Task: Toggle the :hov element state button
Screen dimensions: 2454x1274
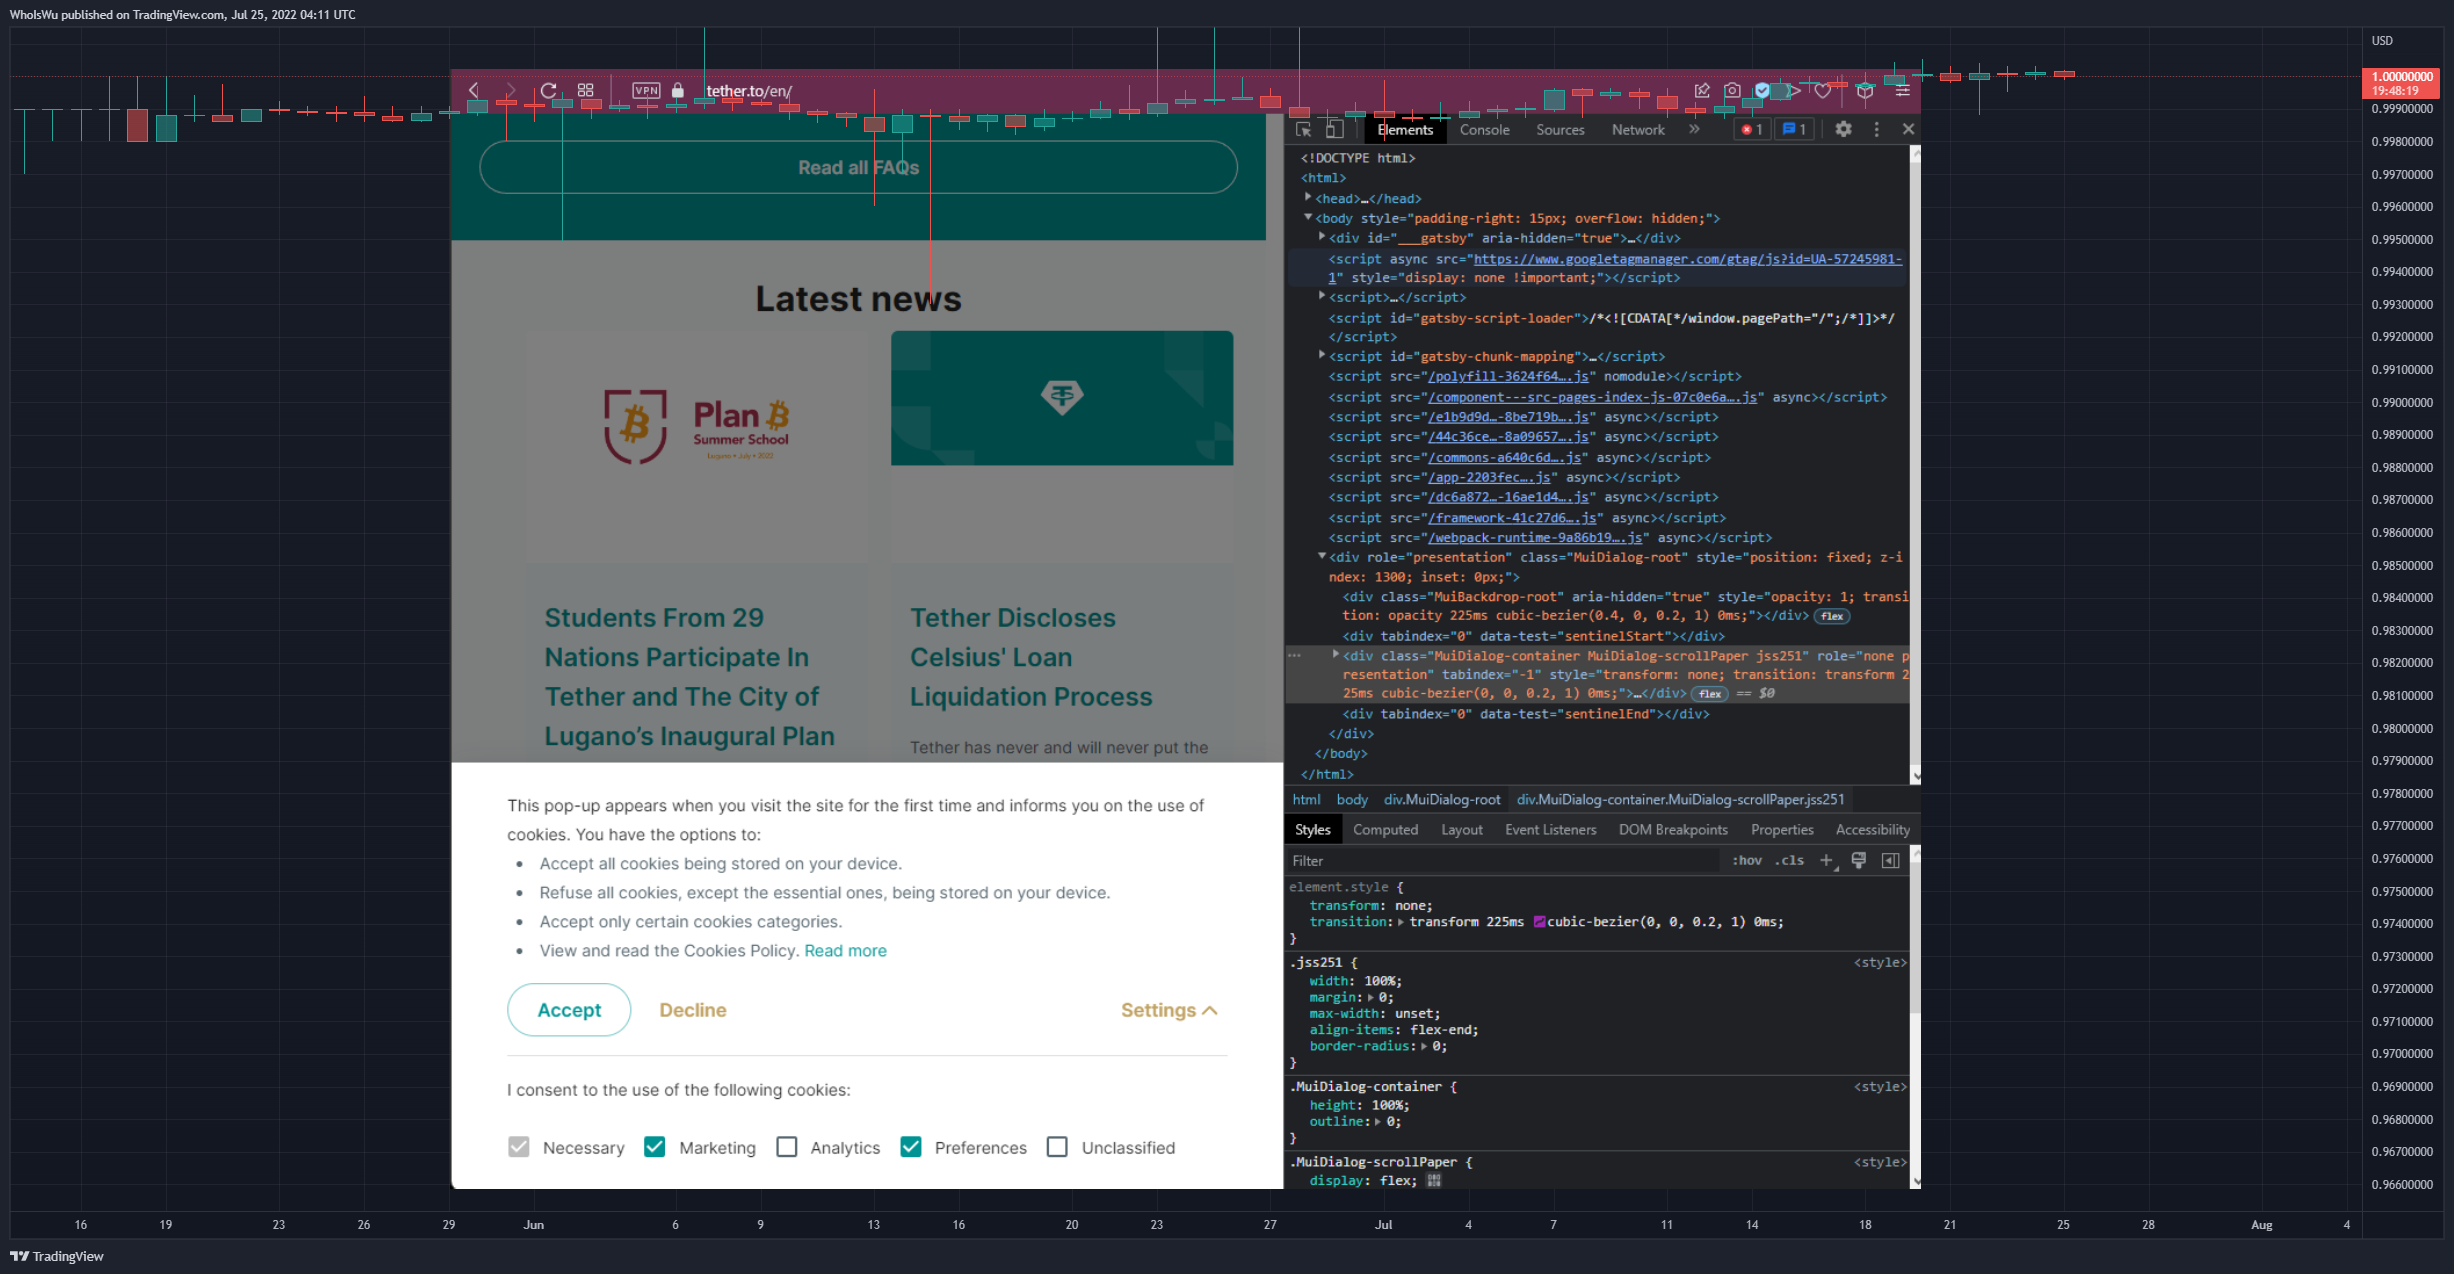Action: [x=1747, y=861]
